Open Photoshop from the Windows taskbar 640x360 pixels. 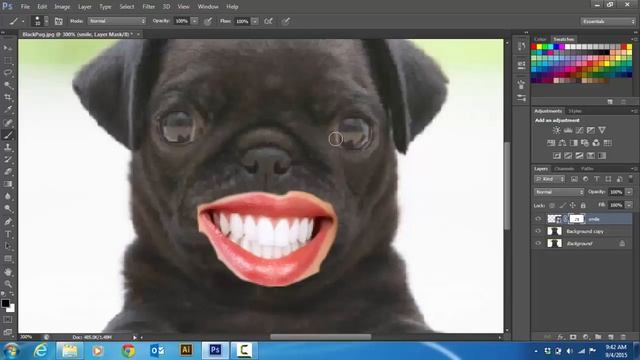[215, 350]
